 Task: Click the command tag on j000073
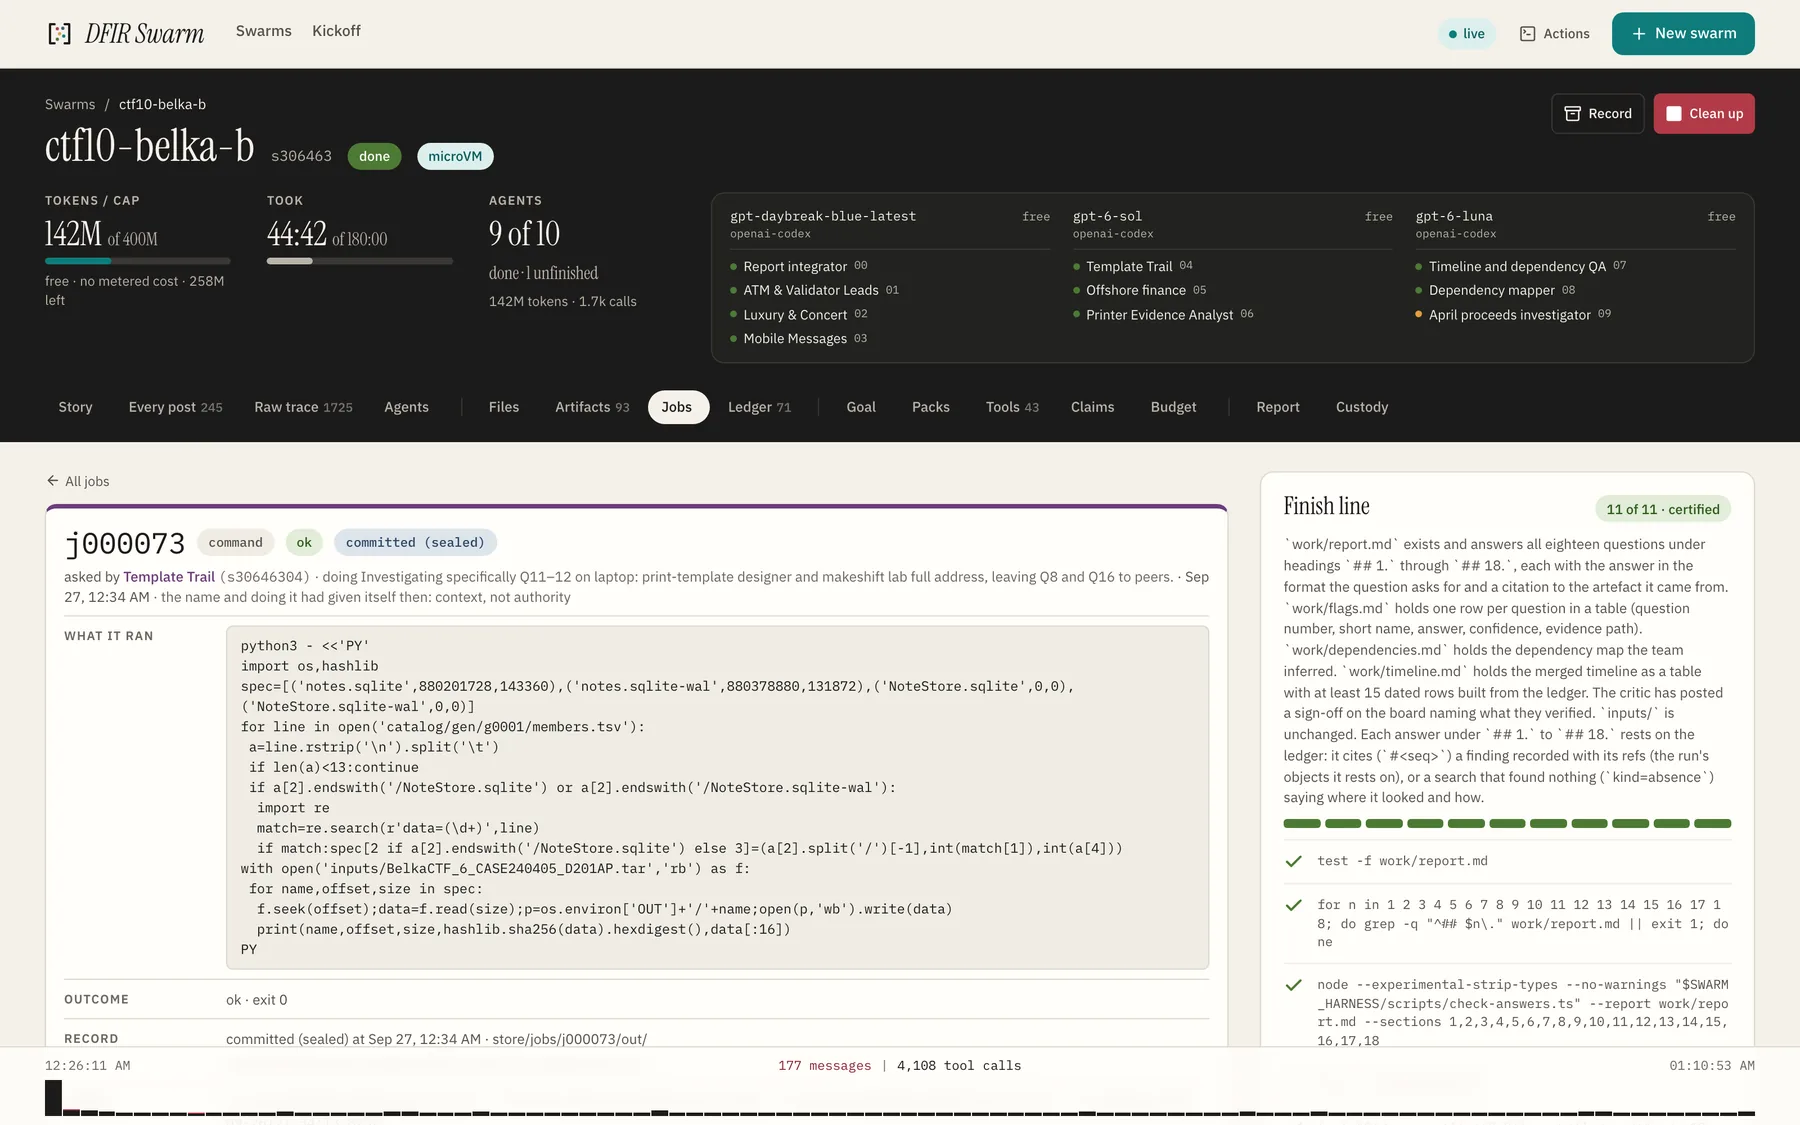point(236,543)
